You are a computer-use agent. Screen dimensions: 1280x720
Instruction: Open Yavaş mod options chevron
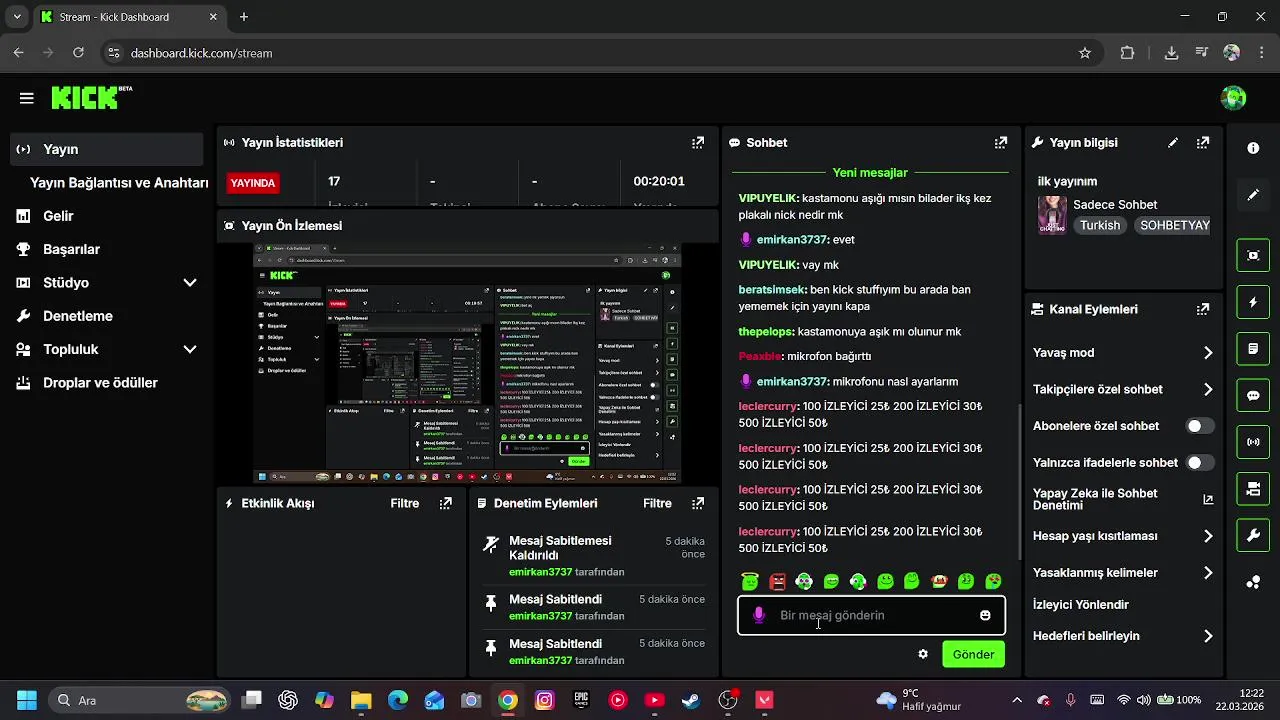pyautogui.click(x=1208, y=353)
